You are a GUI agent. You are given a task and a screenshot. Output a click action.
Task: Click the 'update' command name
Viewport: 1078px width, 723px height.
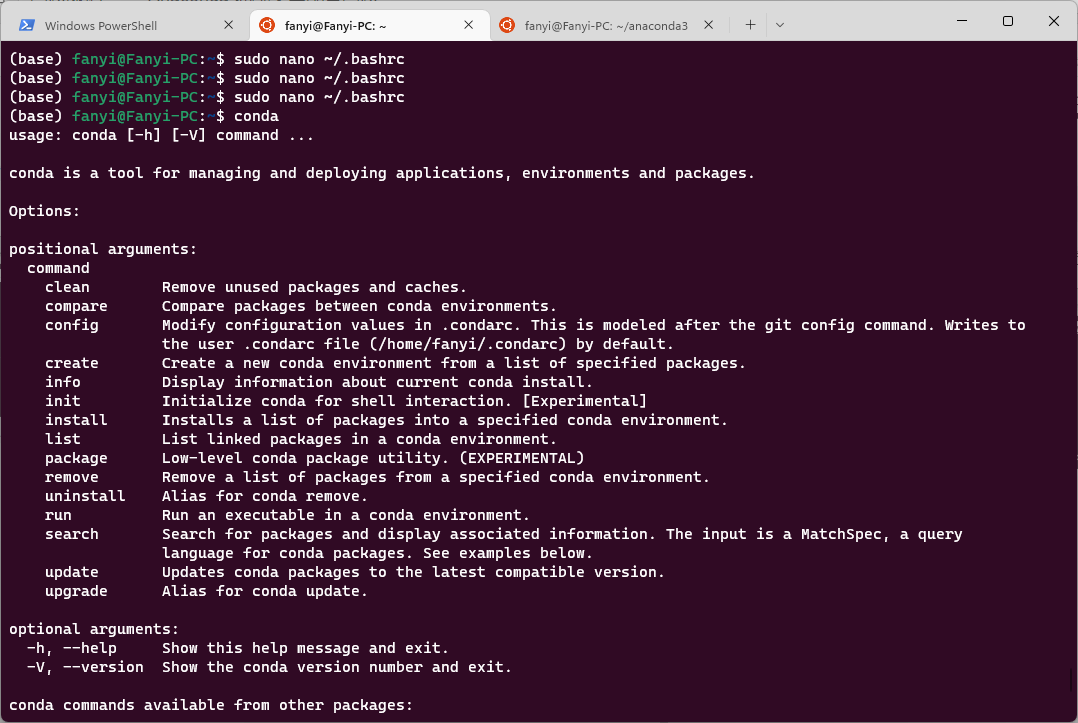[72, 572]
